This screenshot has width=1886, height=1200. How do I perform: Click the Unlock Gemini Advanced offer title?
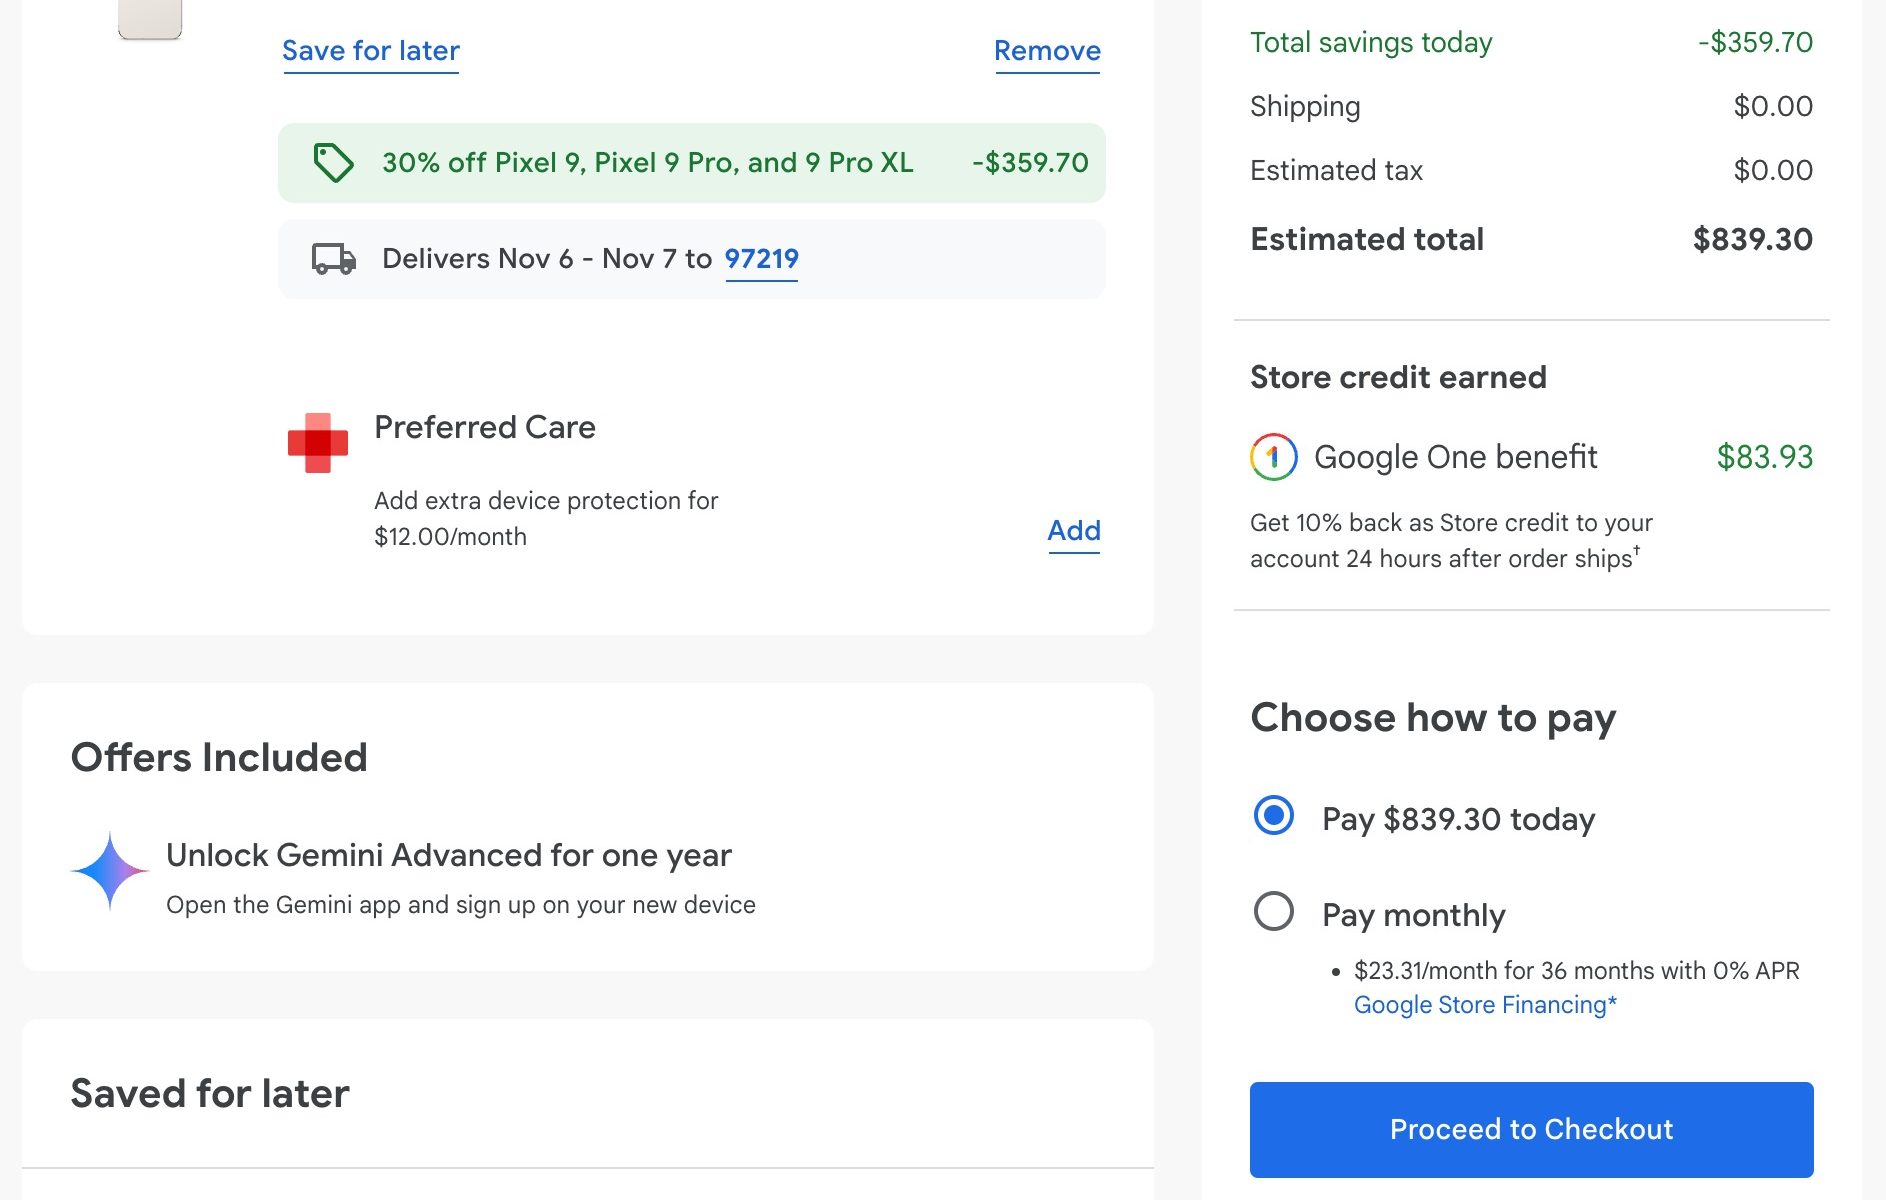pos(449,856)
